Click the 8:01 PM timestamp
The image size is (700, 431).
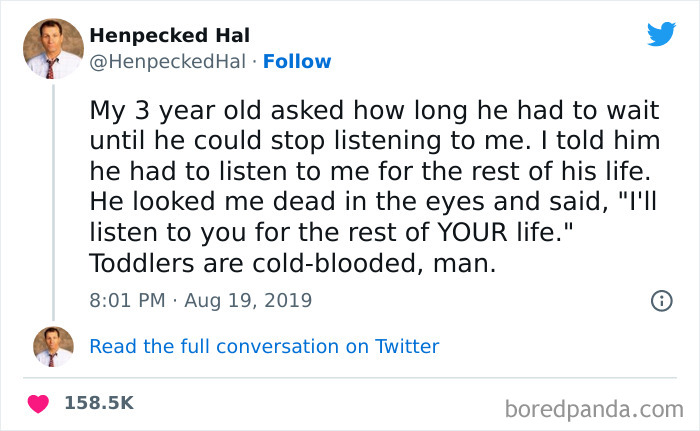point(127,300)
